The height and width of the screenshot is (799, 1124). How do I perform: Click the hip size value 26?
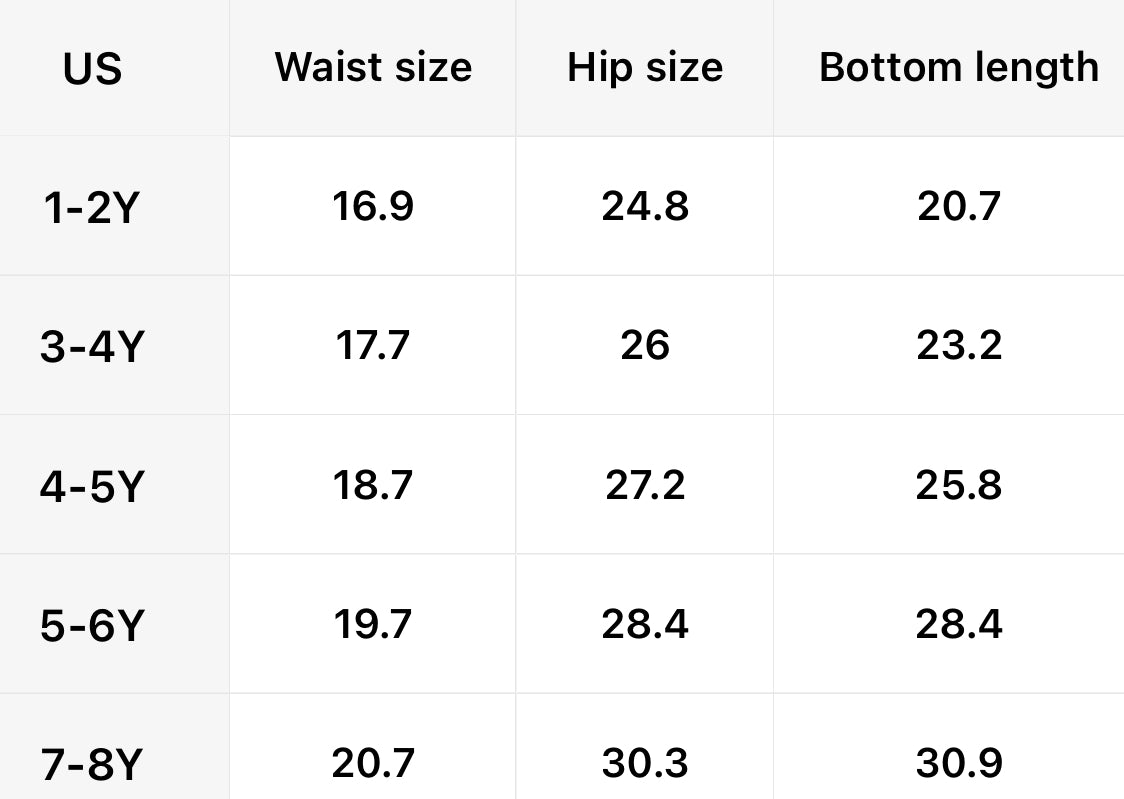645,346
